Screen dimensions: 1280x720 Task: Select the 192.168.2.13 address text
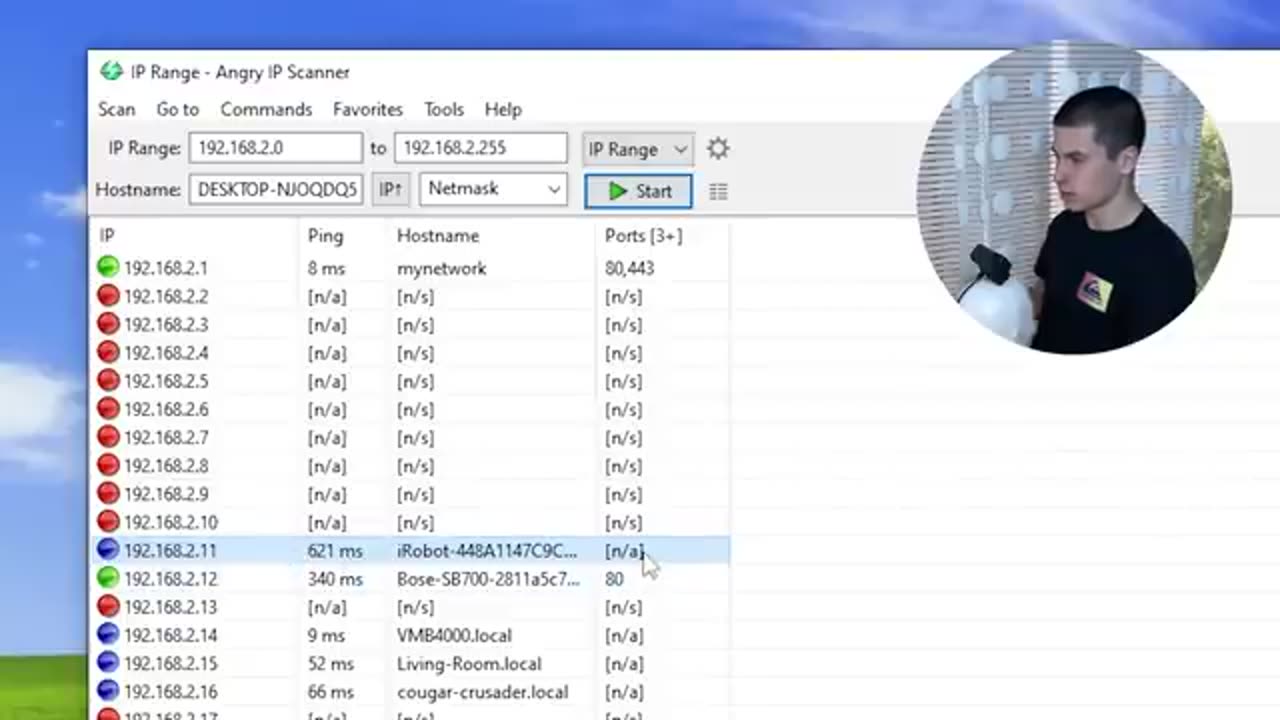point(170,607)
